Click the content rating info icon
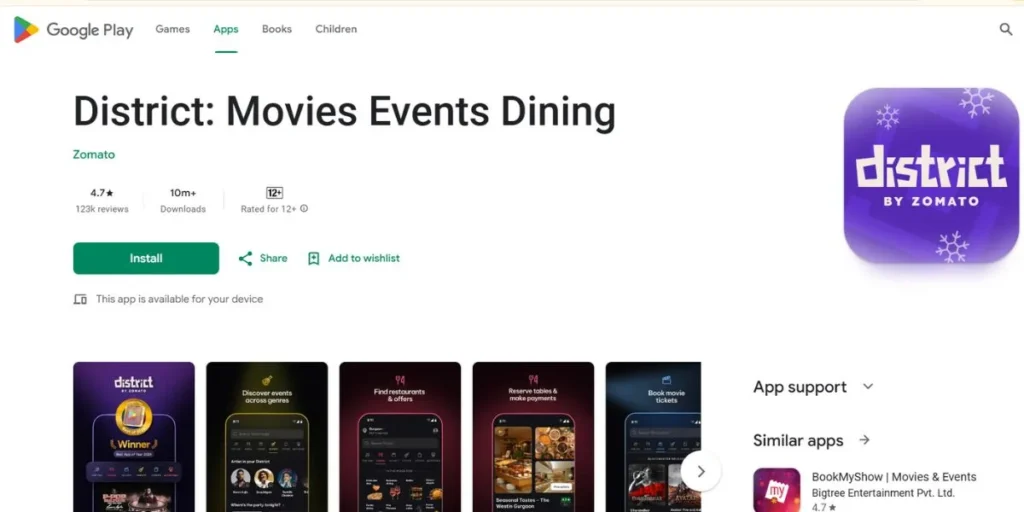Image resolution: width=1024 pixels, height=512 pixels. [x=304, y=209]
